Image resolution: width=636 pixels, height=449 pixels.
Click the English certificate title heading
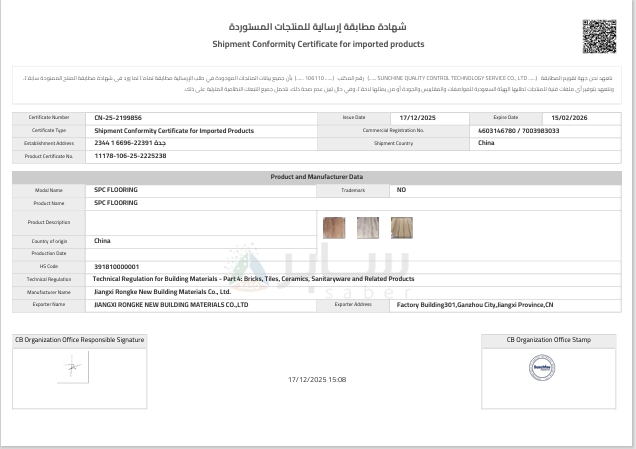tap(318, 45)
